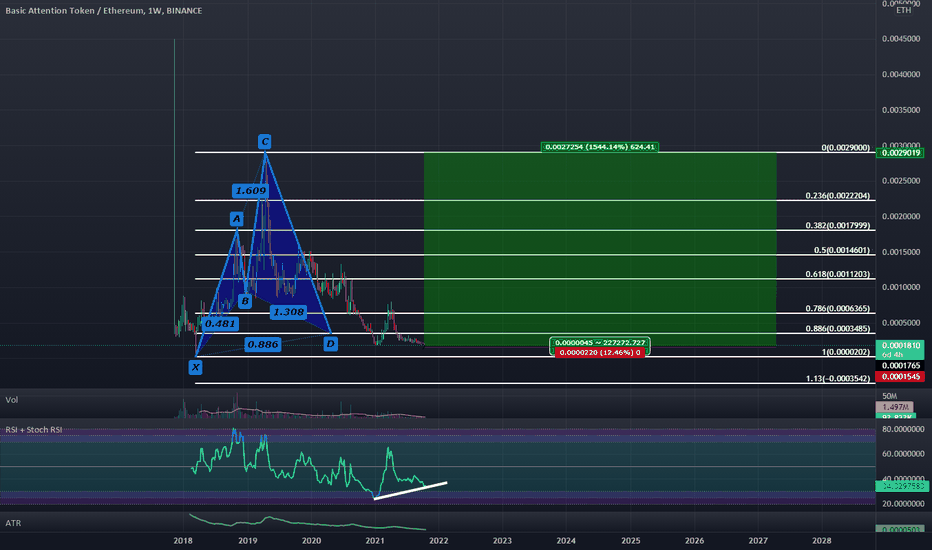Select the white trendline on RSI pane
Screen dimensions: 932x550
coord(410,491)
